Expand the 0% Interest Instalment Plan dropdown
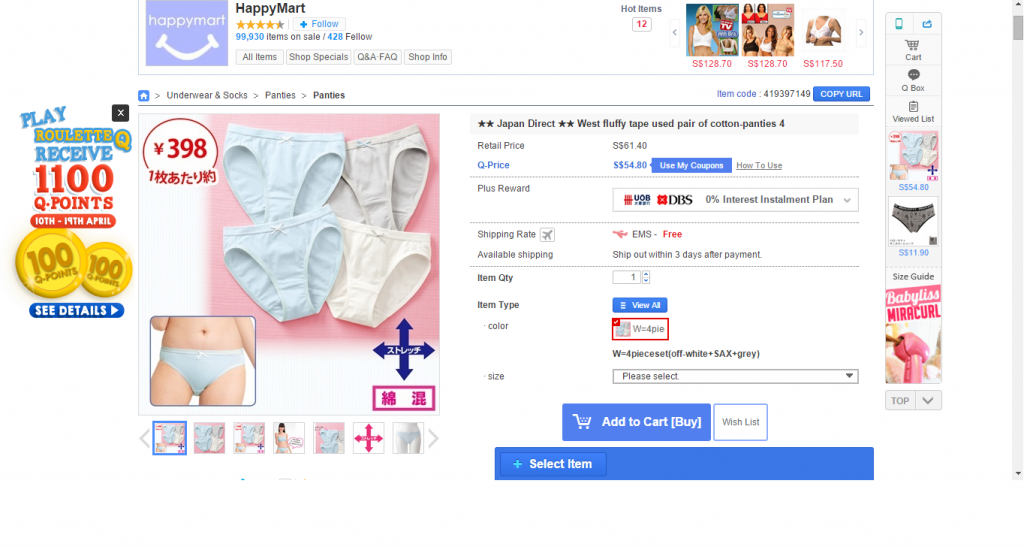Screen dimensions: 1024x547 pyautogui.click(x=848, y=200)
